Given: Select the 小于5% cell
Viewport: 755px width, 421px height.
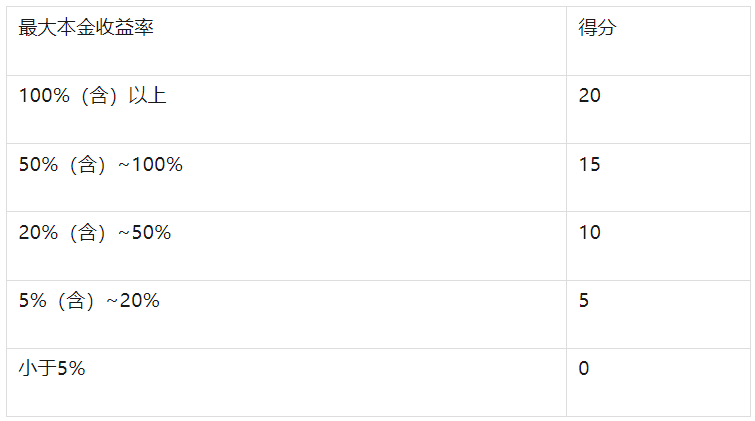Looking at the screenshot, I should coord(52,368).
